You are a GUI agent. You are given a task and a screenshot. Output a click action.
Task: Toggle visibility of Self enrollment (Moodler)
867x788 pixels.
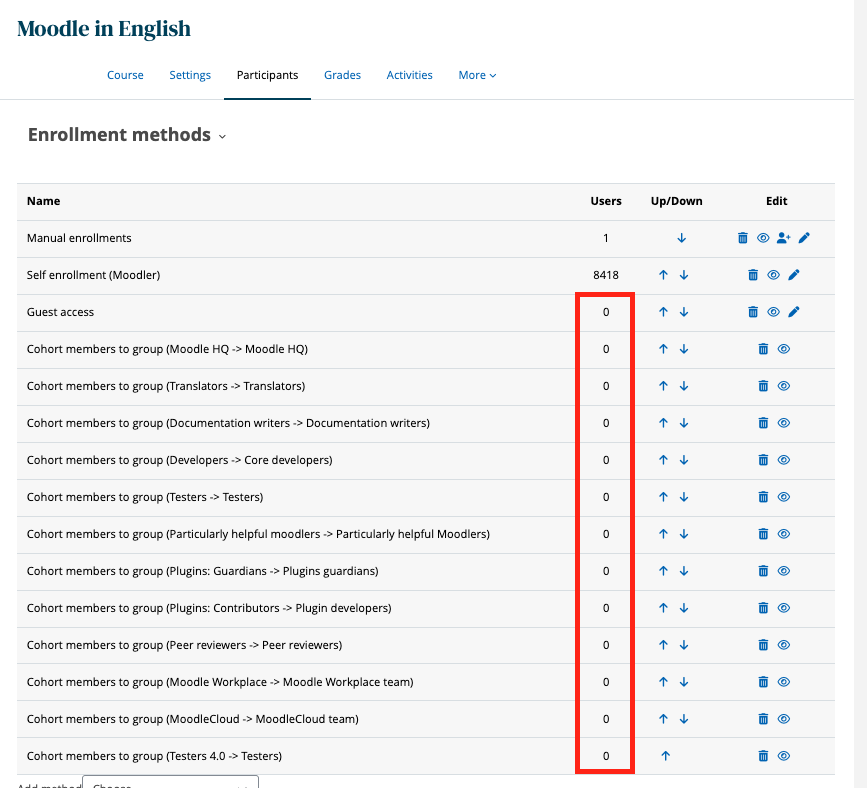774,275
